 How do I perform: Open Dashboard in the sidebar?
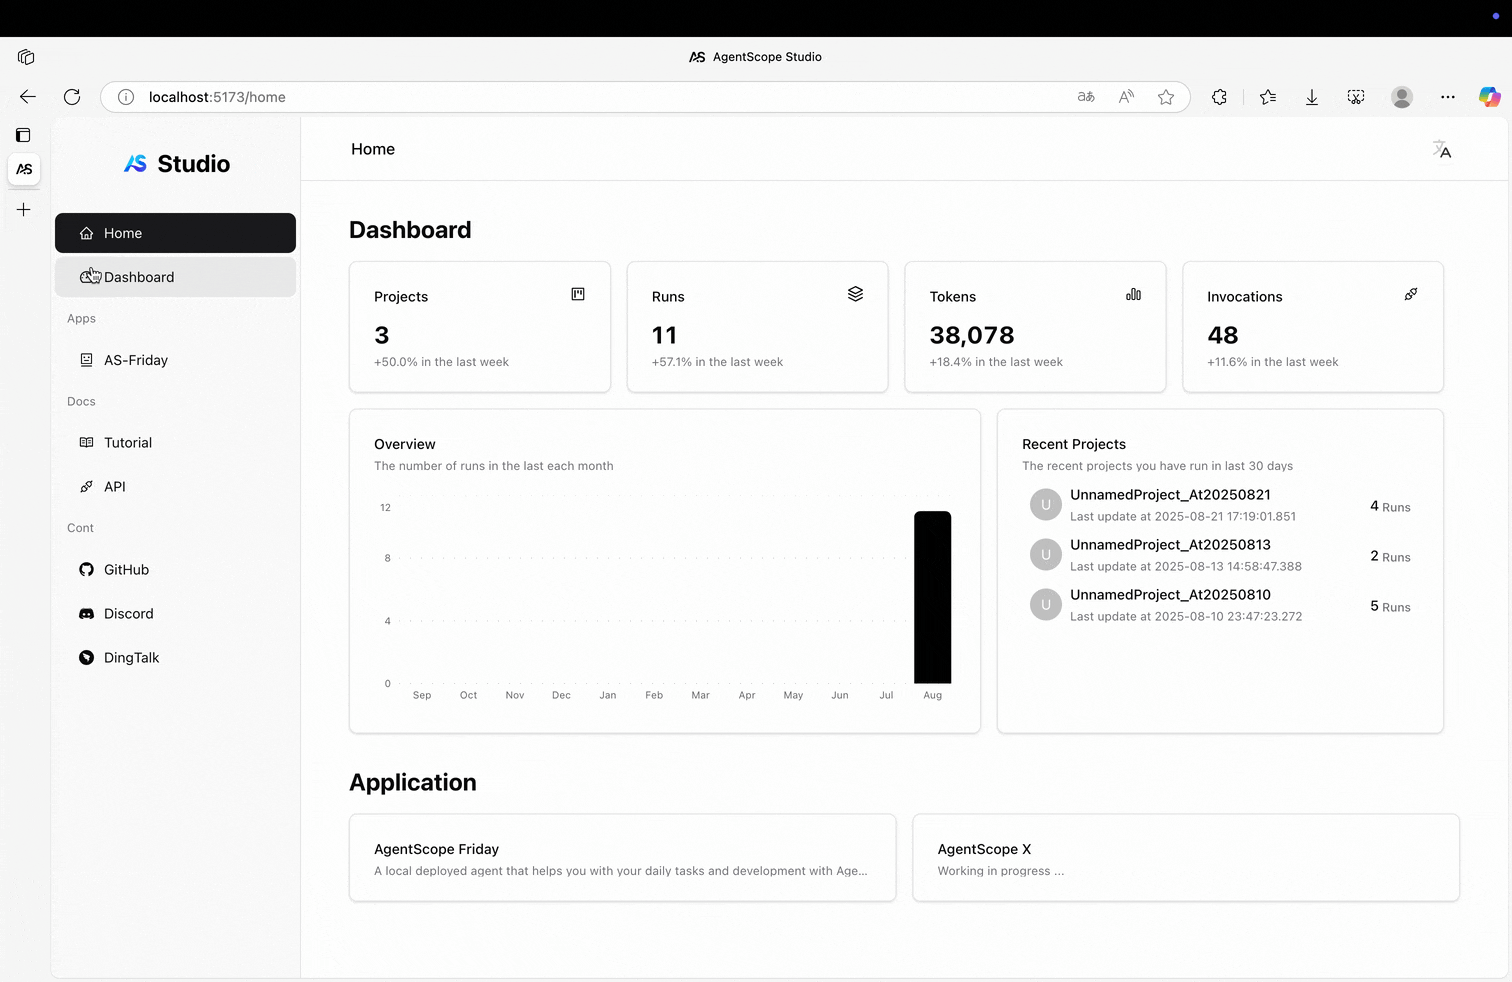[175, 277]
